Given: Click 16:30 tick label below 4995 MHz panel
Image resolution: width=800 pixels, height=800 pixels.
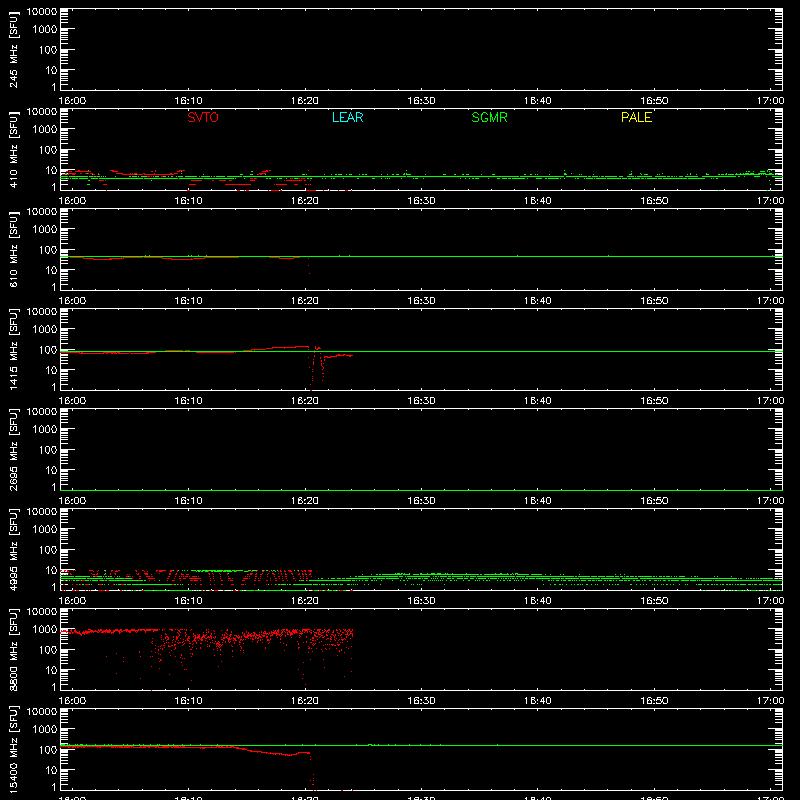Looking at the screenshot, I should [x=421, y=601].
